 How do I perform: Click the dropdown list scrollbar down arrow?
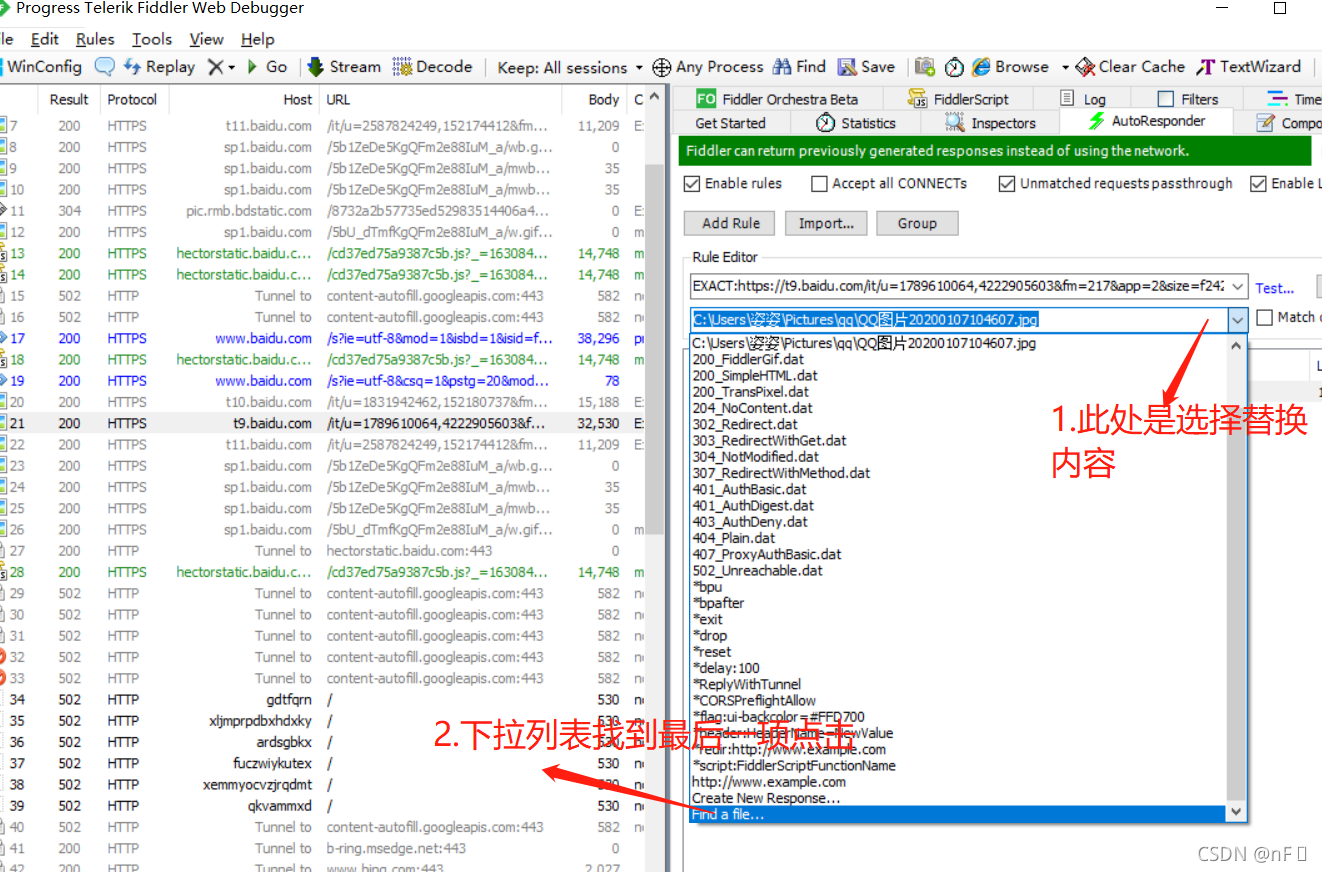pyautogui.click(x=1237, y=812)
